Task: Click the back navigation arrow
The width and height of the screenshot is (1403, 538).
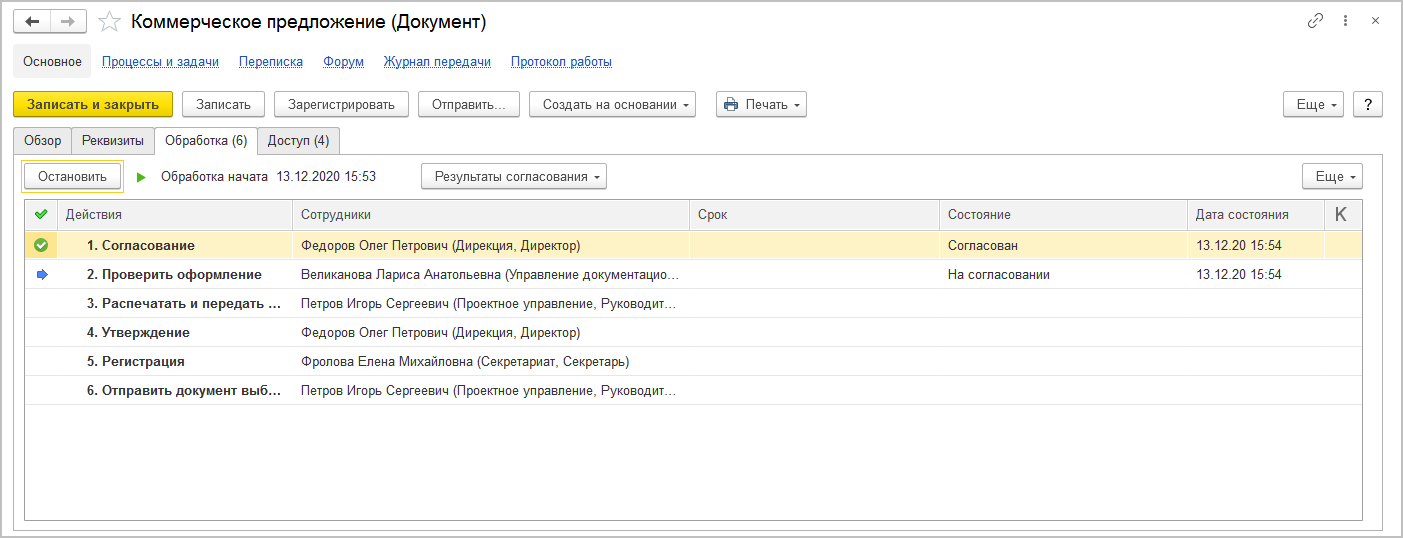Action: (x=32, y=21)
